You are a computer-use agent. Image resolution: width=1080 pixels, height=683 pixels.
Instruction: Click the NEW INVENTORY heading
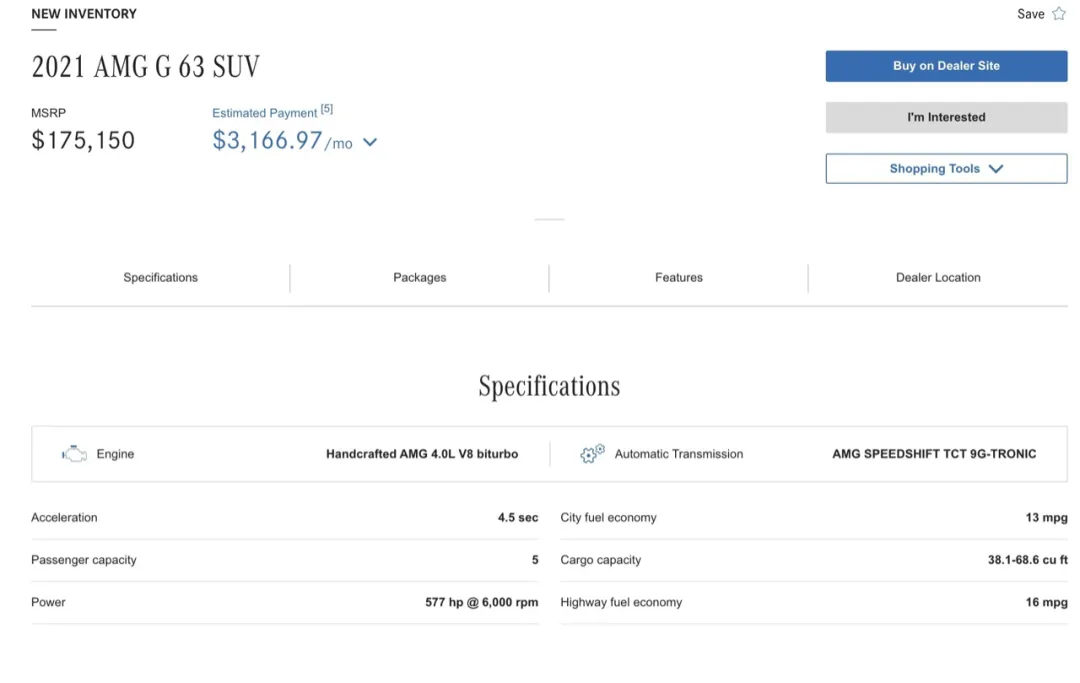coord(84,14)
